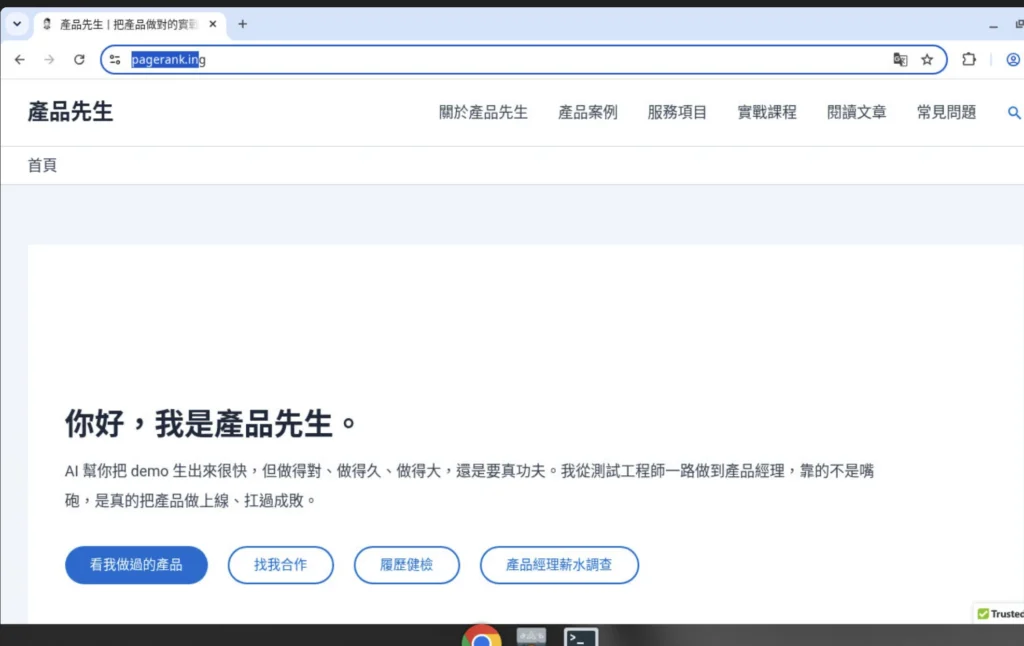This screenshot has height=646, width=1024.
Task: Click the 履歷健檢 button
Action: point(406,565)
